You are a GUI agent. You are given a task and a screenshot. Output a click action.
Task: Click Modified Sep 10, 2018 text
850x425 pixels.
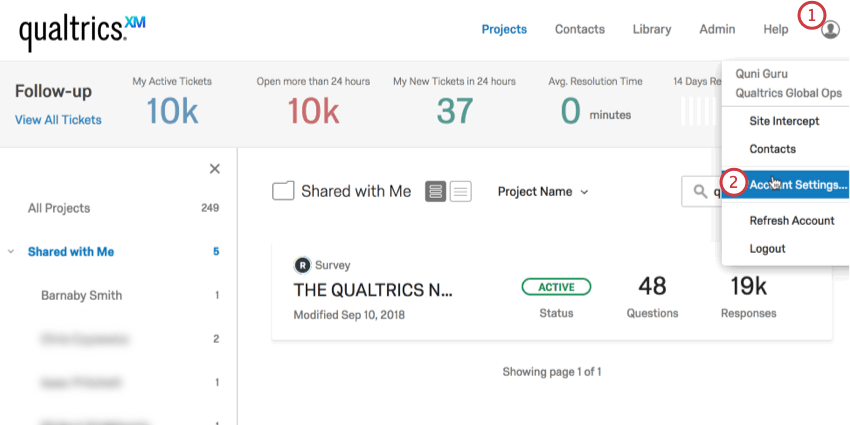[x=349, y=315]
